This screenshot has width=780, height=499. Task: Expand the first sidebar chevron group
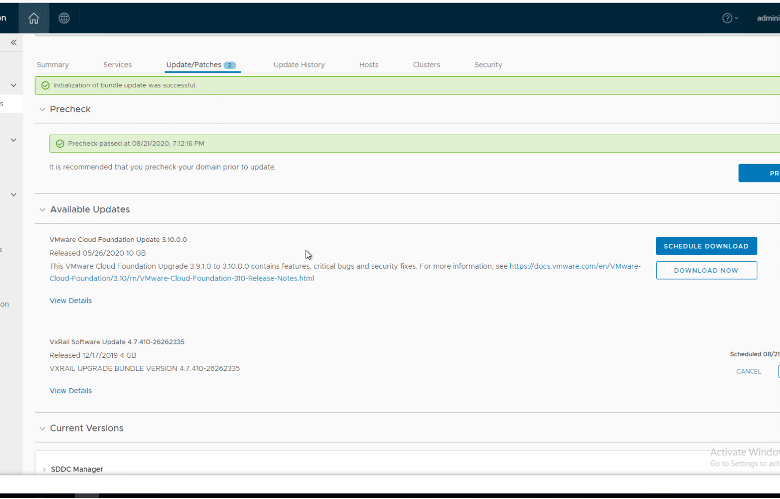(x=13, y=86)
